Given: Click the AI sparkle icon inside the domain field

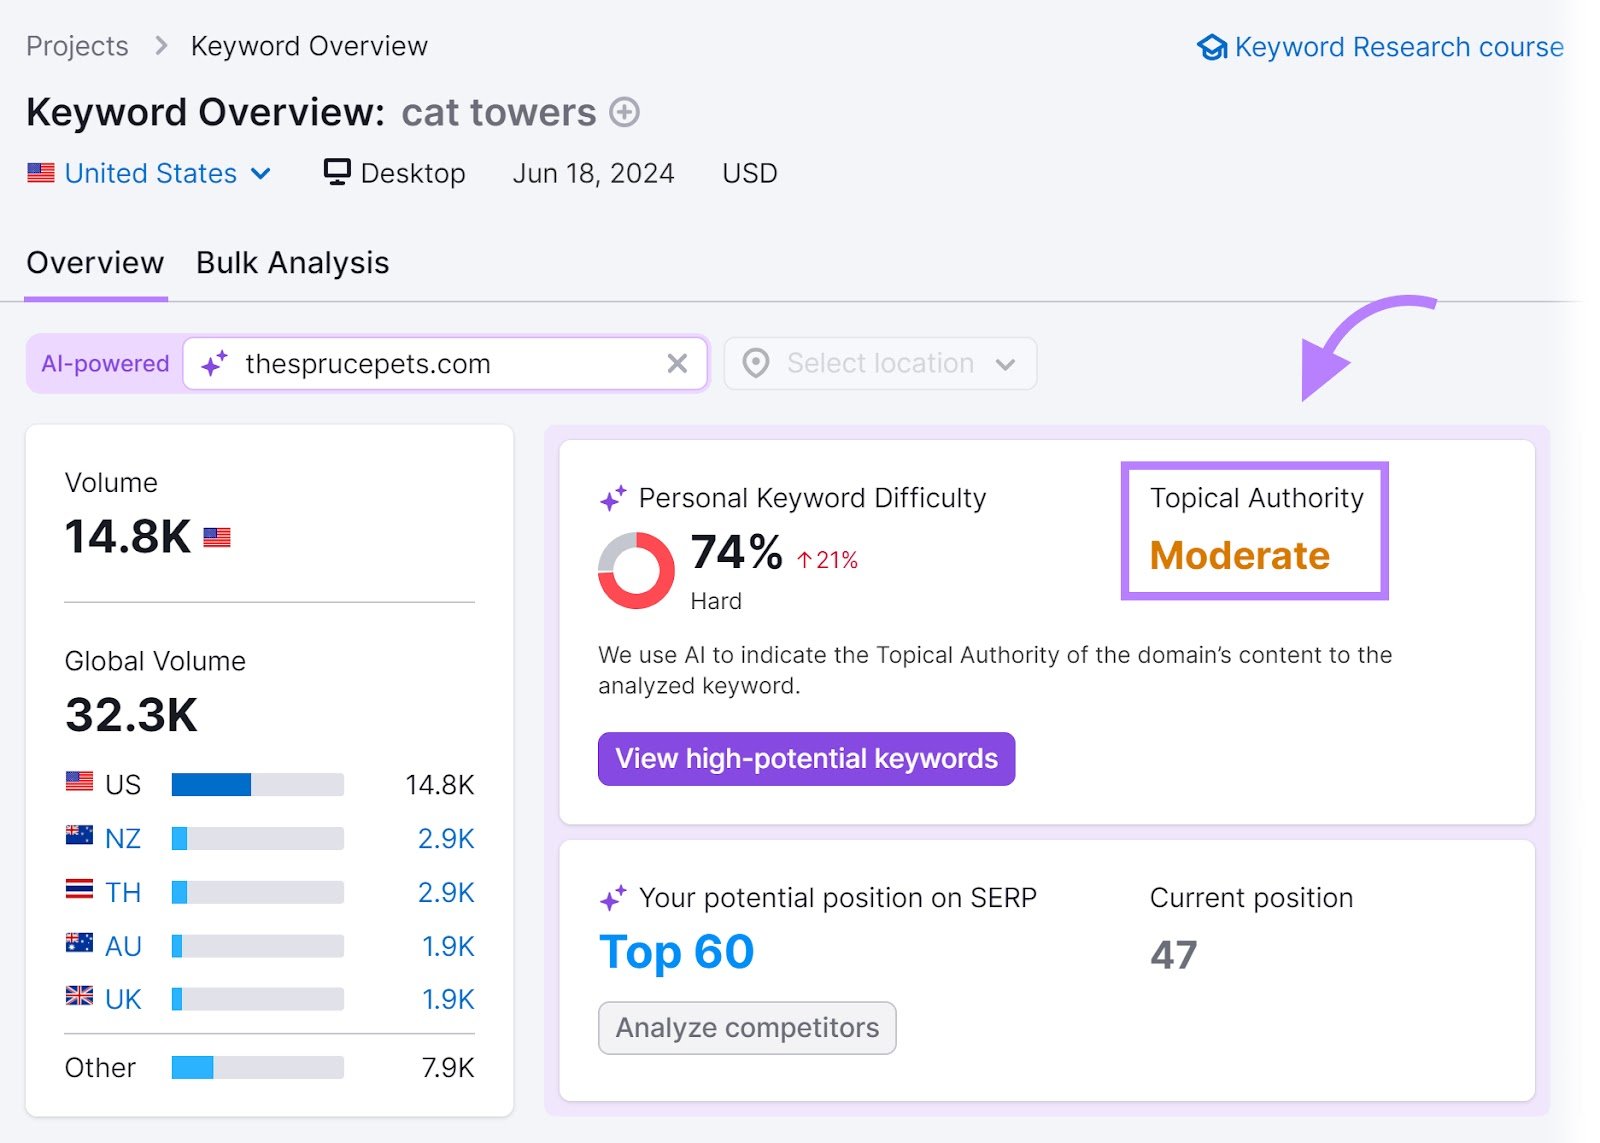Looking at the screenshot, I should tap(216, 363).
